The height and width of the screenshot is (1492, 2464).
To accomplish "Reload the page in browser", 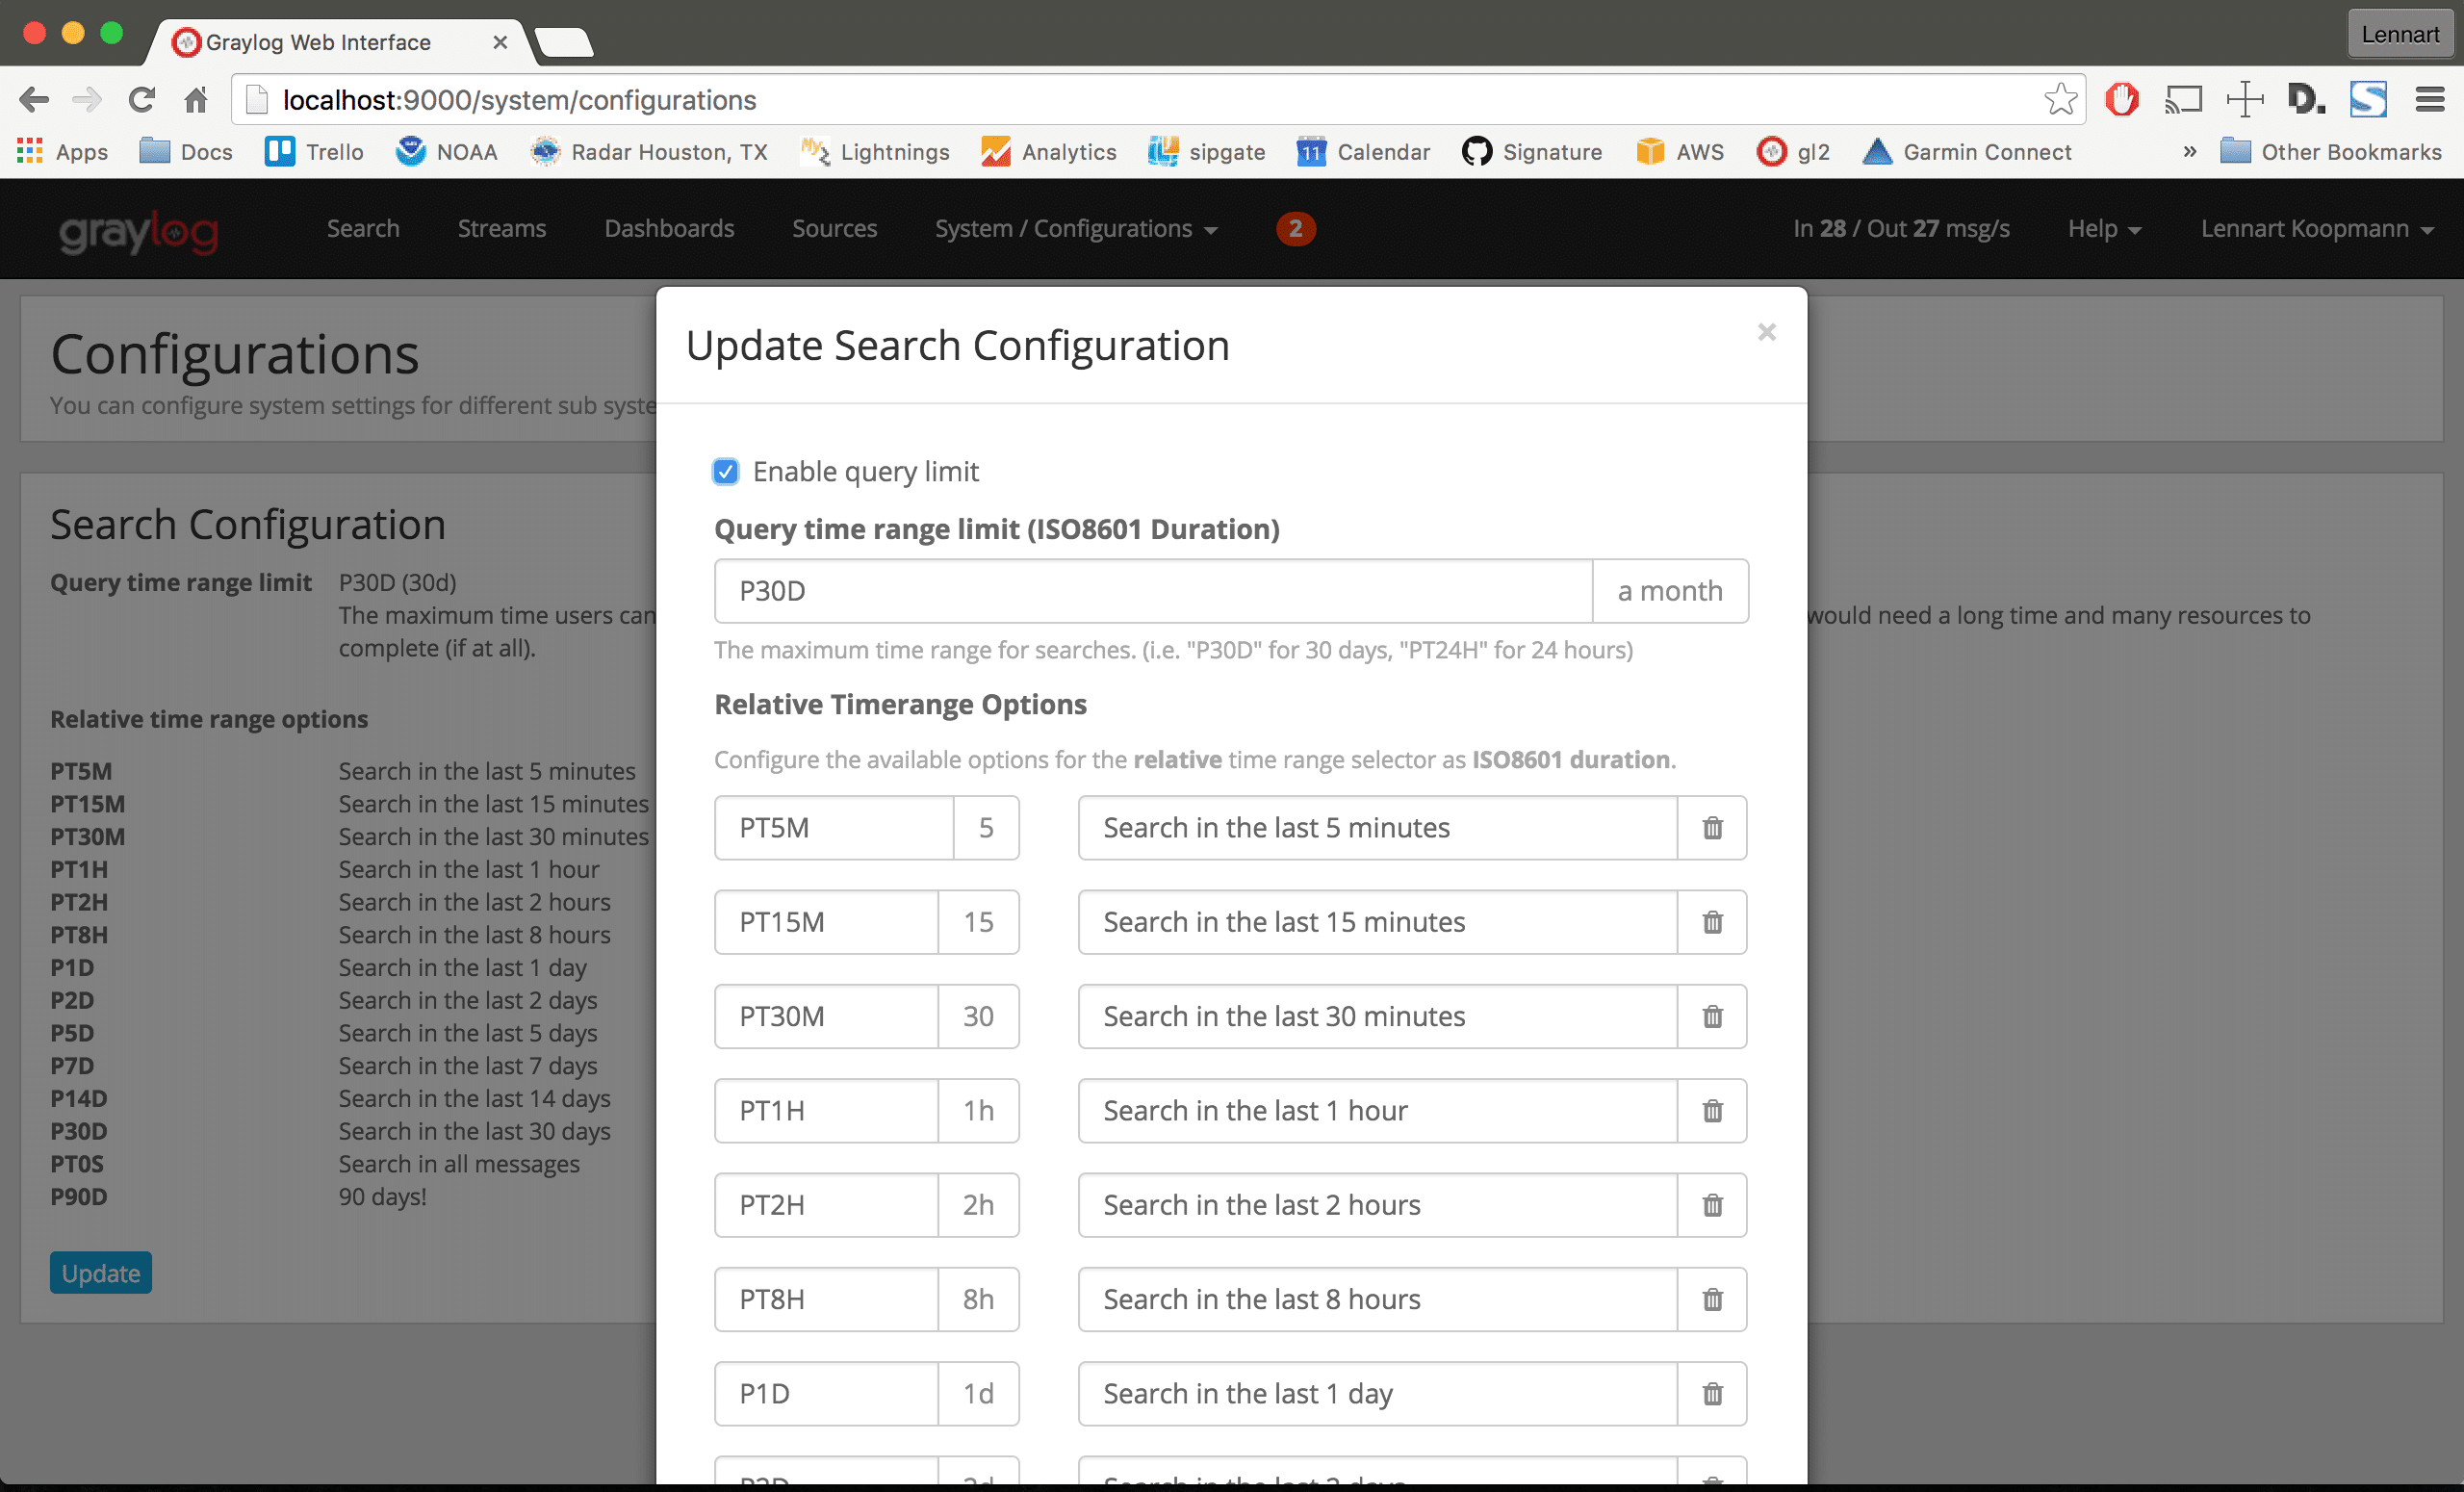I will [x=142, y=100].
